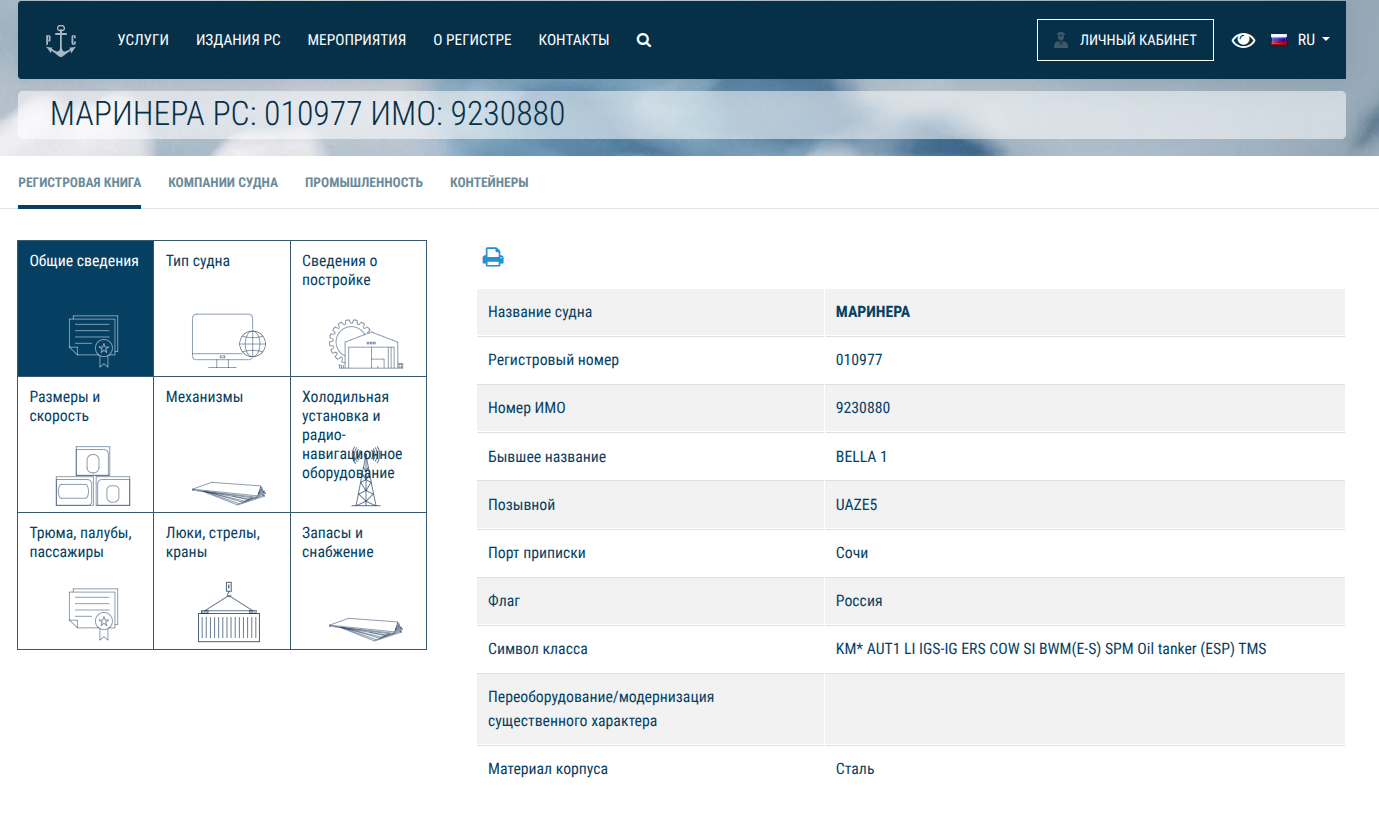Click the printer icon above the table
Screen dimensions: 1379x827
pos(493,258)
